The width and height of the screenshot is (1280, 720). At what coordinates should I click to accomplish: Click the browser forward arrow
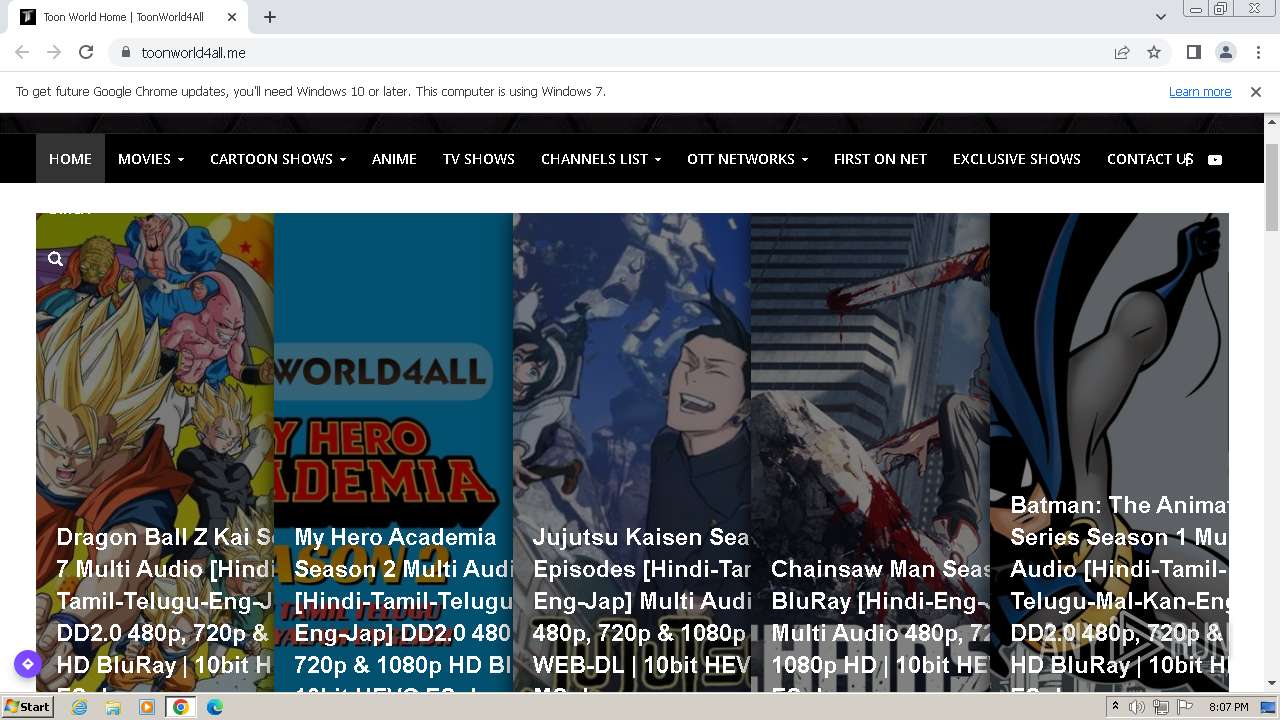54,52
